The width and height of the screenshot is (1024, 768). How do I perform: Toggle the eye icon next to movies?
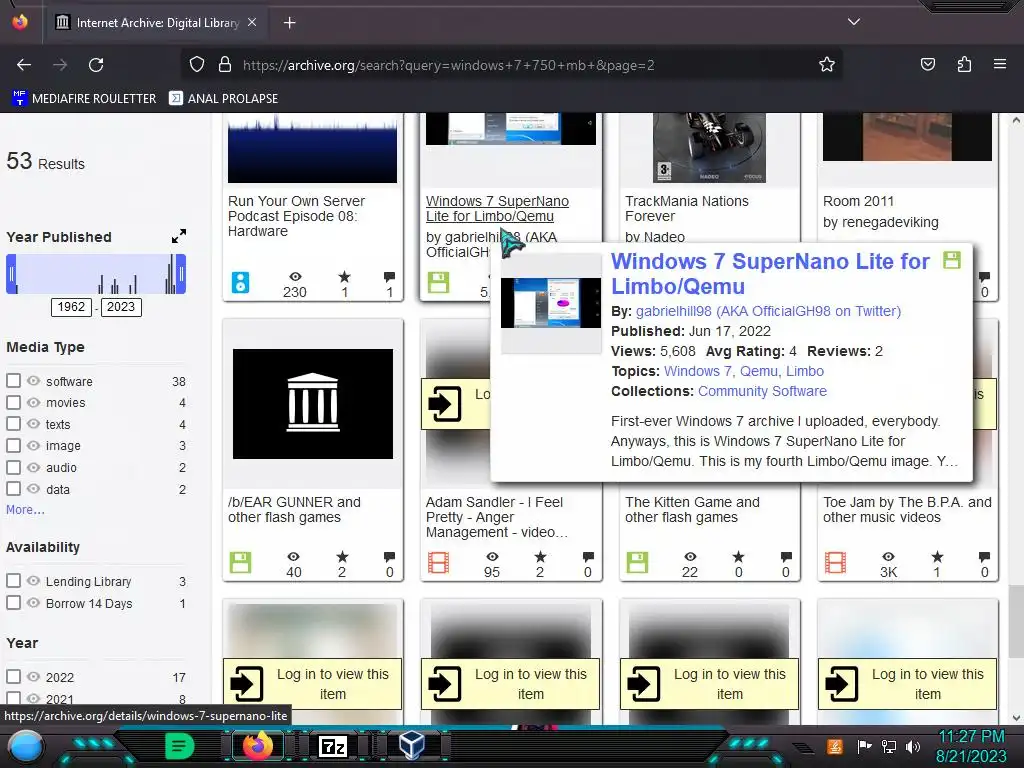pos(33,402)
